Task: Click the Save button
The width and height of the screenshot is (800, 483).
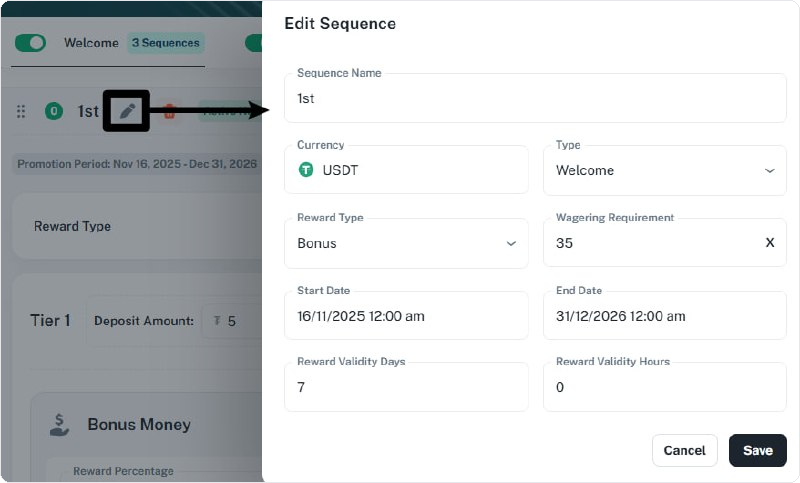Action: (x=758, y=450)
